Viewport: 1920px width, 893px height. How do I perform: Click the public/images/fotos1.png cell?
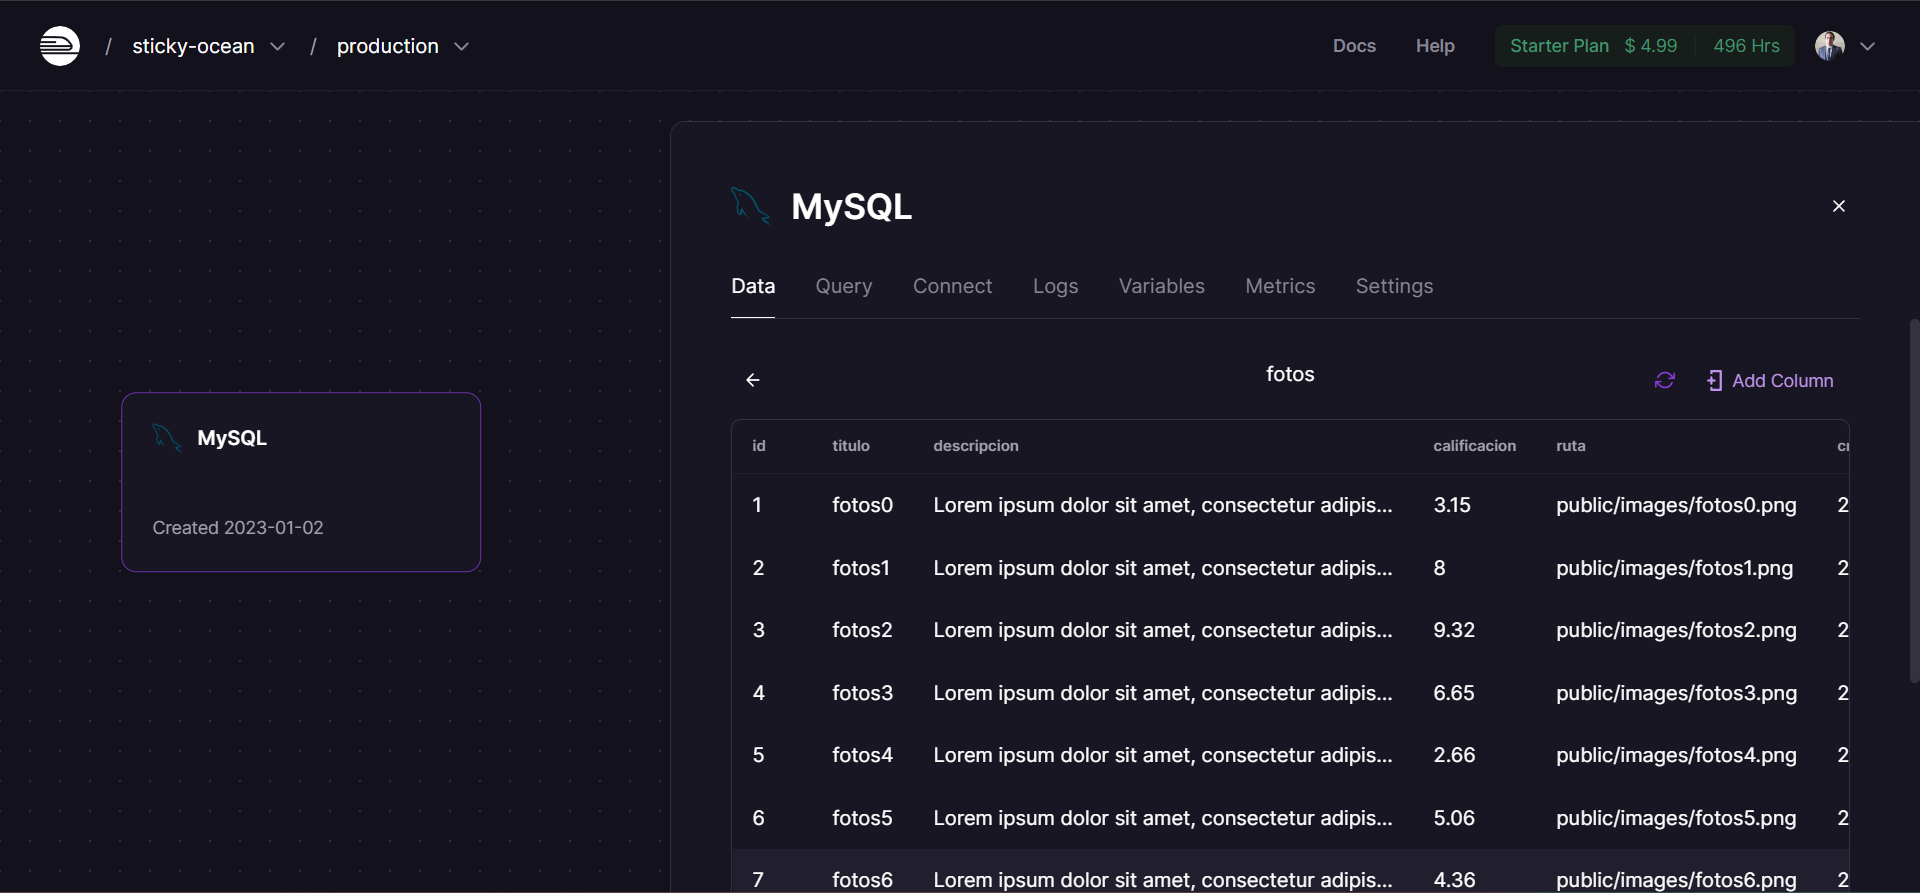pos(1675,568)
